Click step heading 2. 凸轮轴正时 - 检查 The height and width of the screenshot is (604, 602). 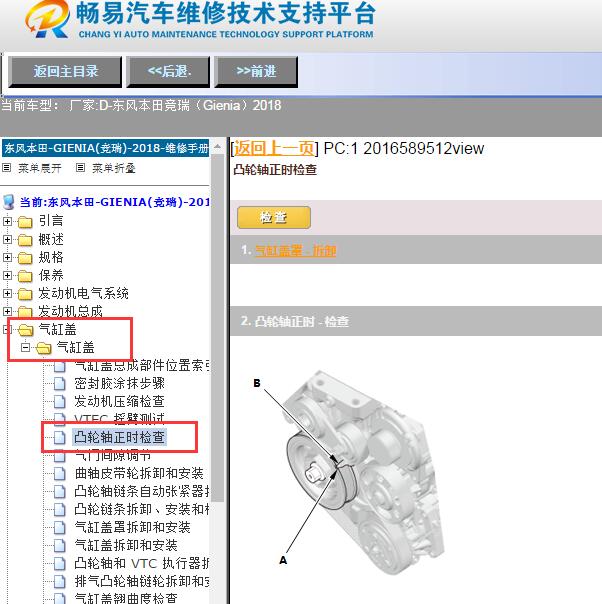[x=295, y=321]
